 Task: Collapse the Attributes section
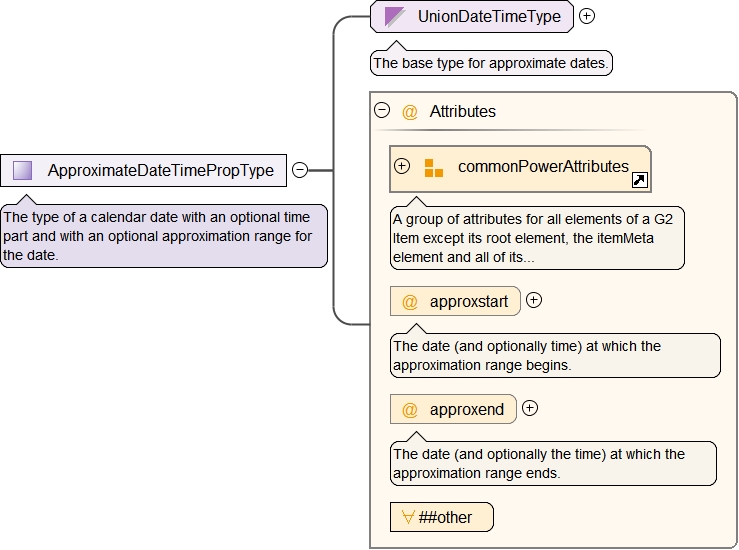(x=381, y=111)
